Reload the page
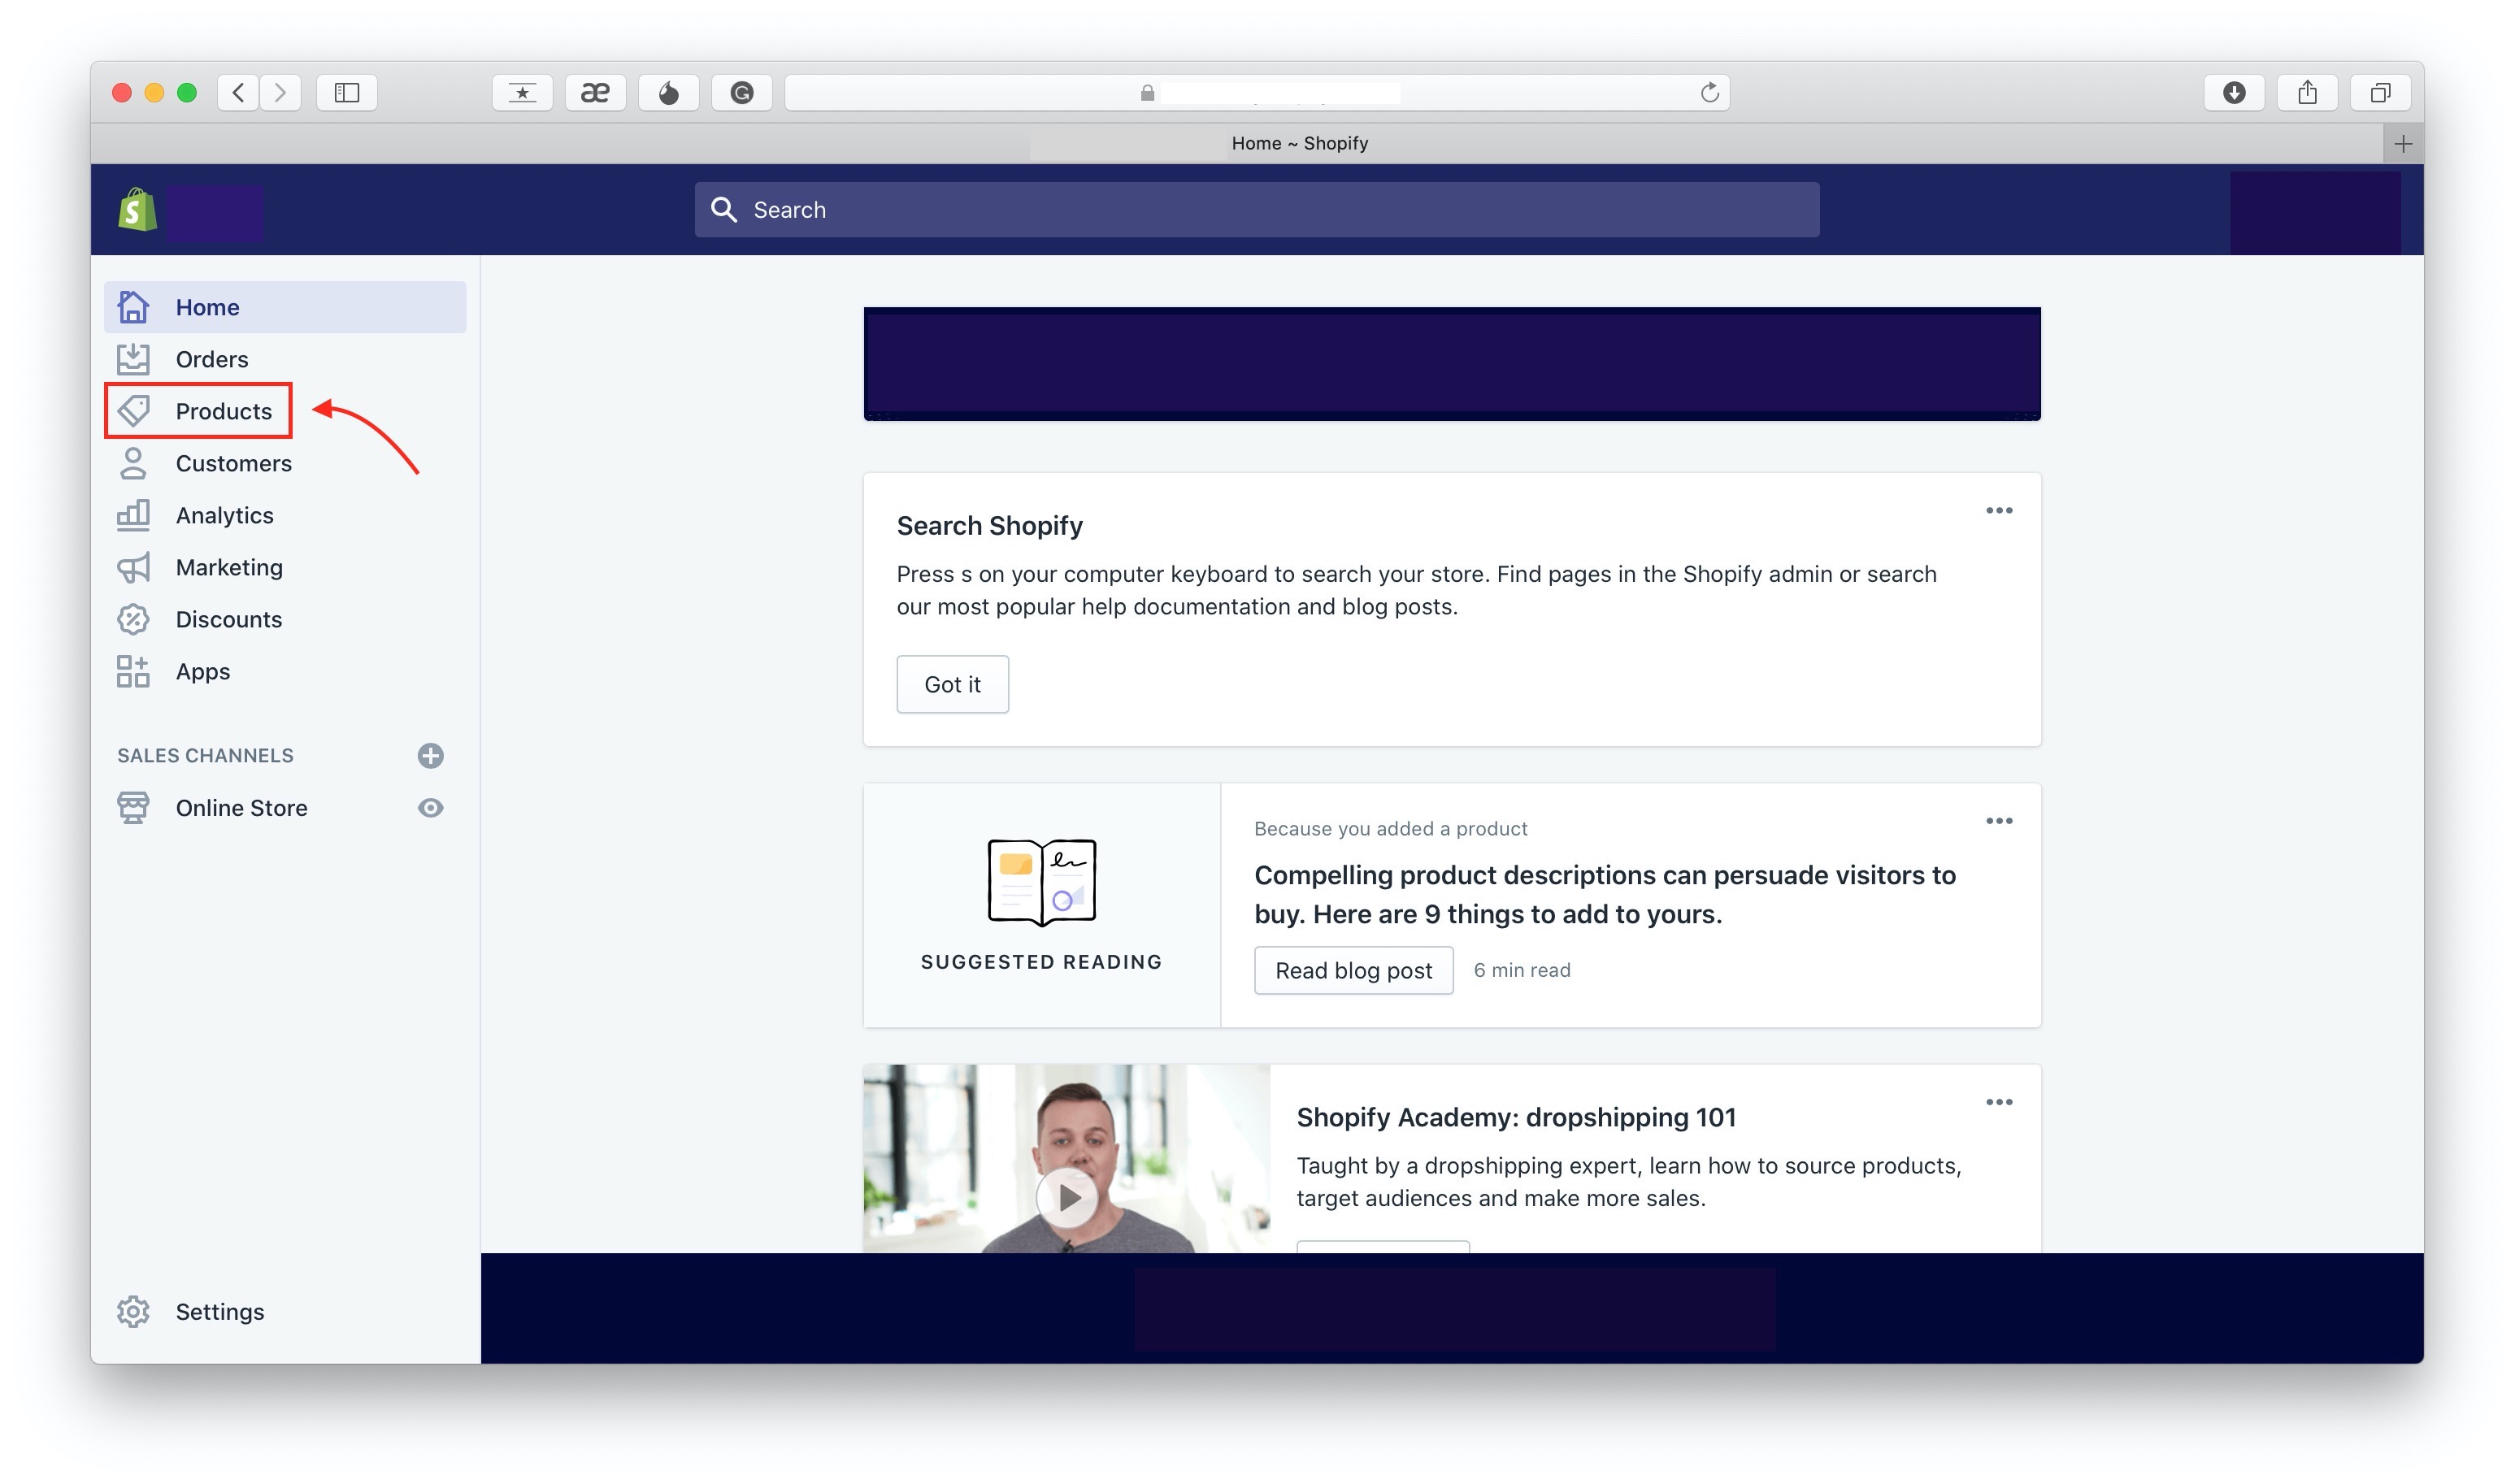The image size is (2515, 1484). pyautogui.click(x=1709, y=93)
